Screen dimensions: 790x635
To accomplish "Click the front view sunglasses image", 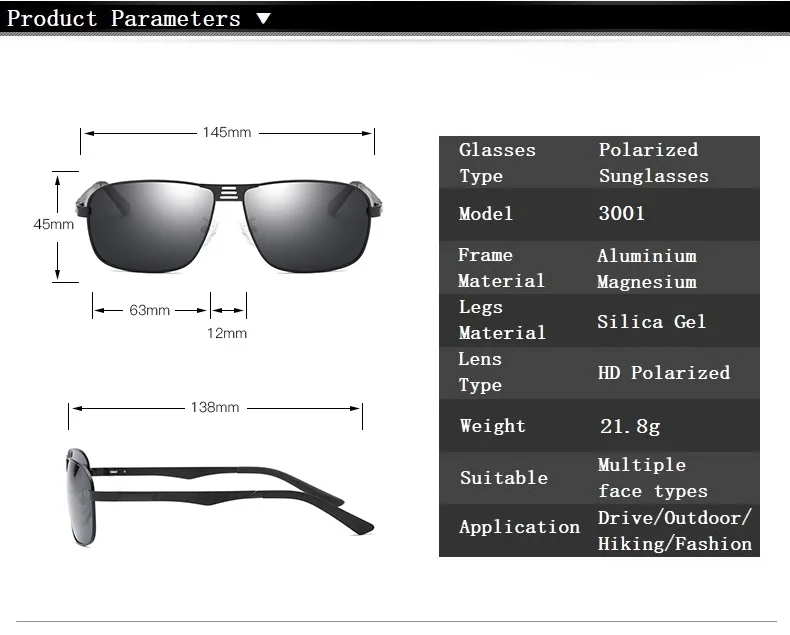I will point(229,227).
